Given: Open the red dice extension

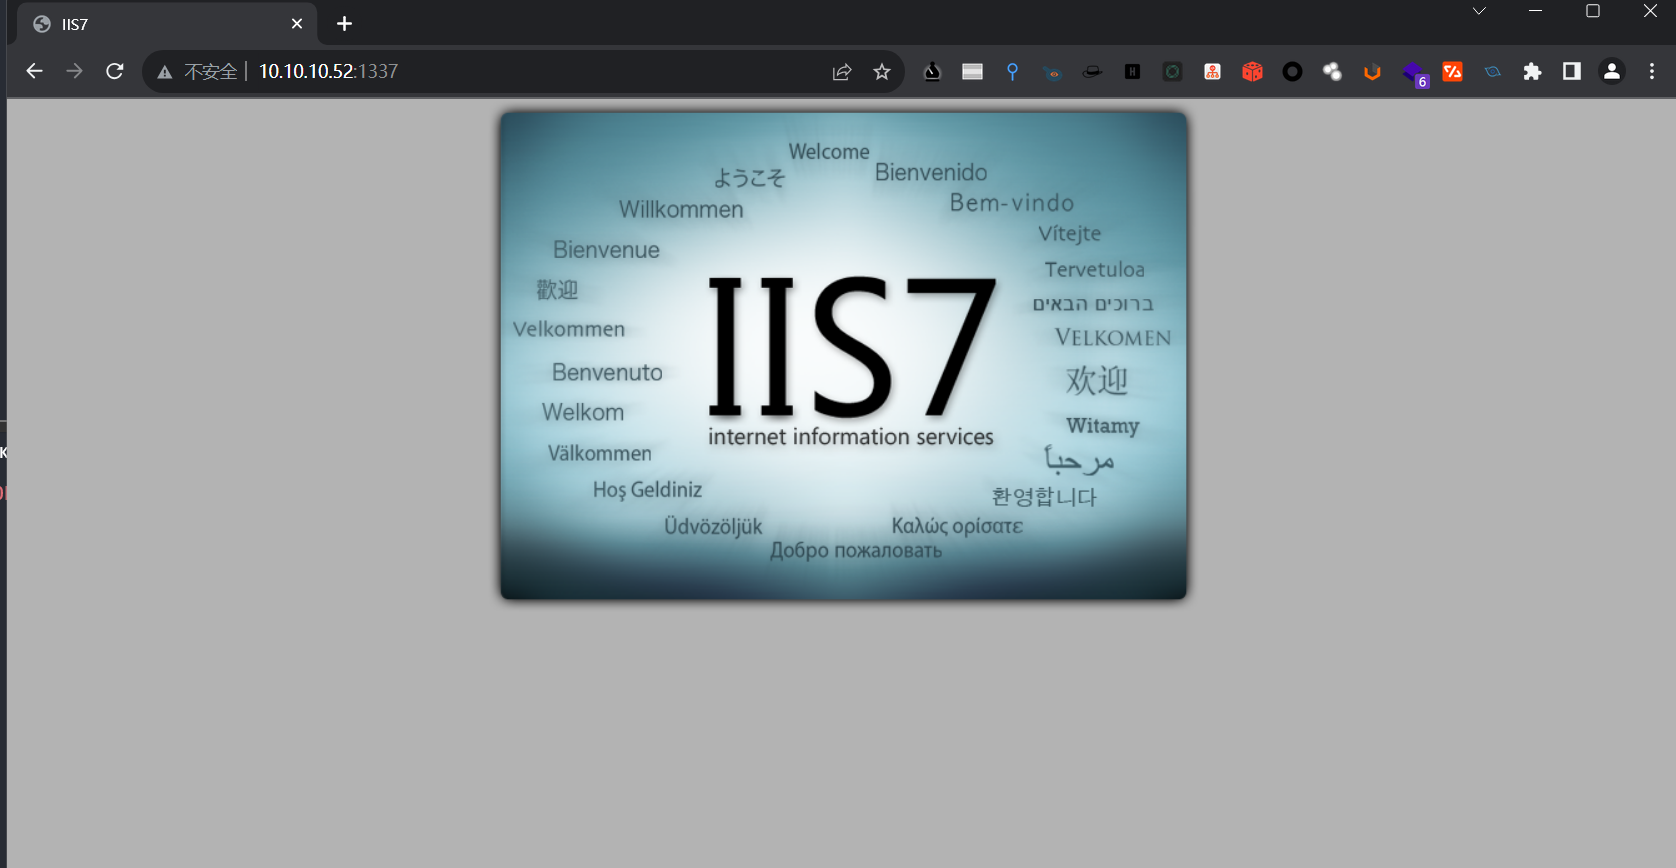Looking at the screenshot, I should [x=1252, y=72].
